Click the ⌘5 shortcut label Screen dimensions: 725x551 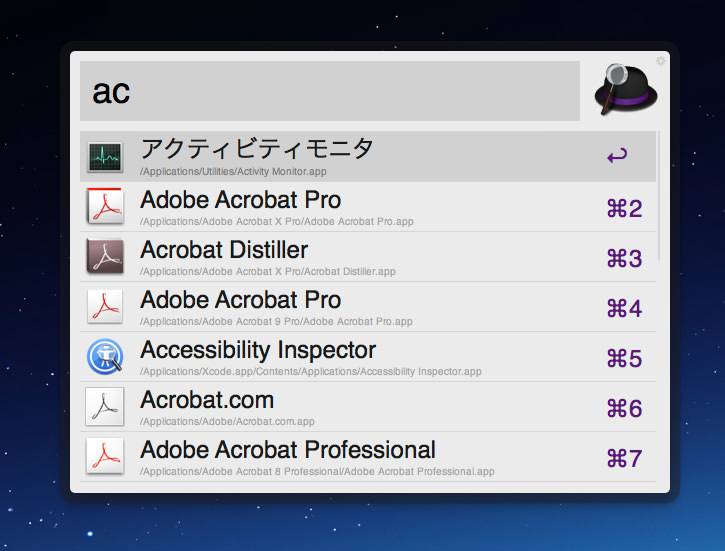[624, 359]
